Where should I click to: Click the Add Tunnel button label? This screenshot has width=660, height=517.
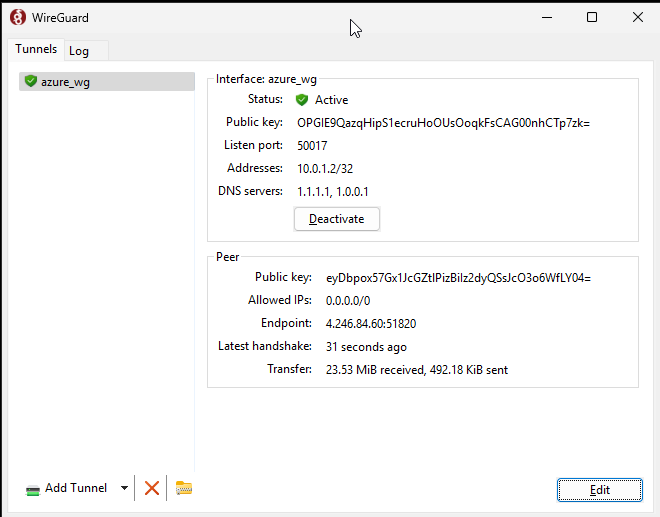tap(76, 488)
